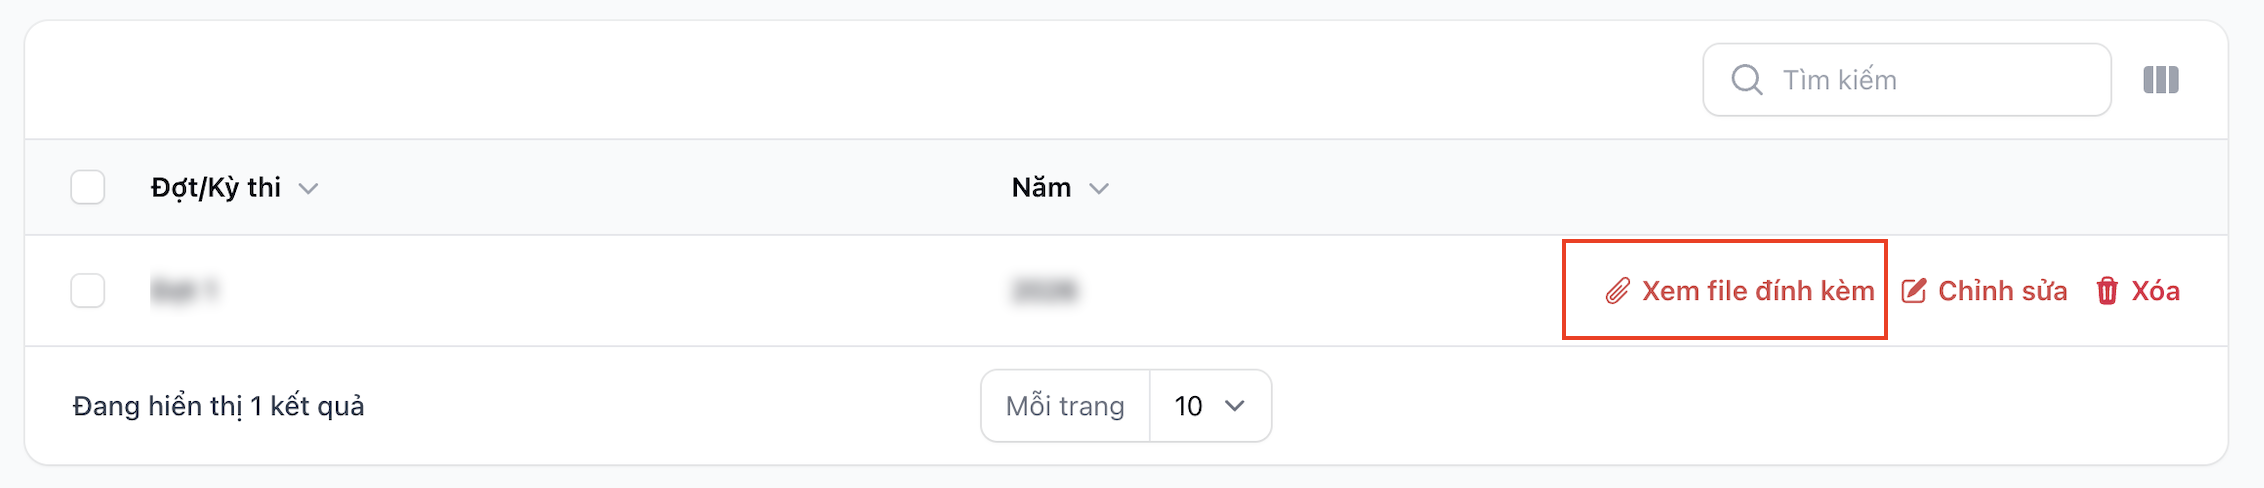
Task: Select the first row's checkbox
Action: pyautogui.click(x=88, y=291)
